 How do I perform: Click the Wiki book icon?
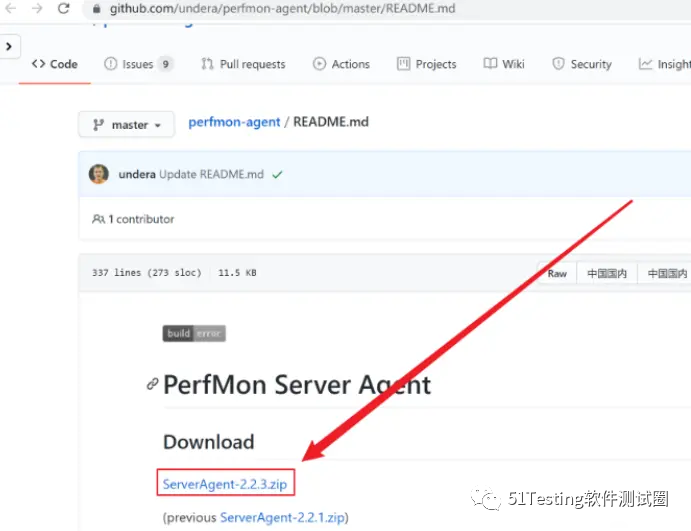click(490, 64)
